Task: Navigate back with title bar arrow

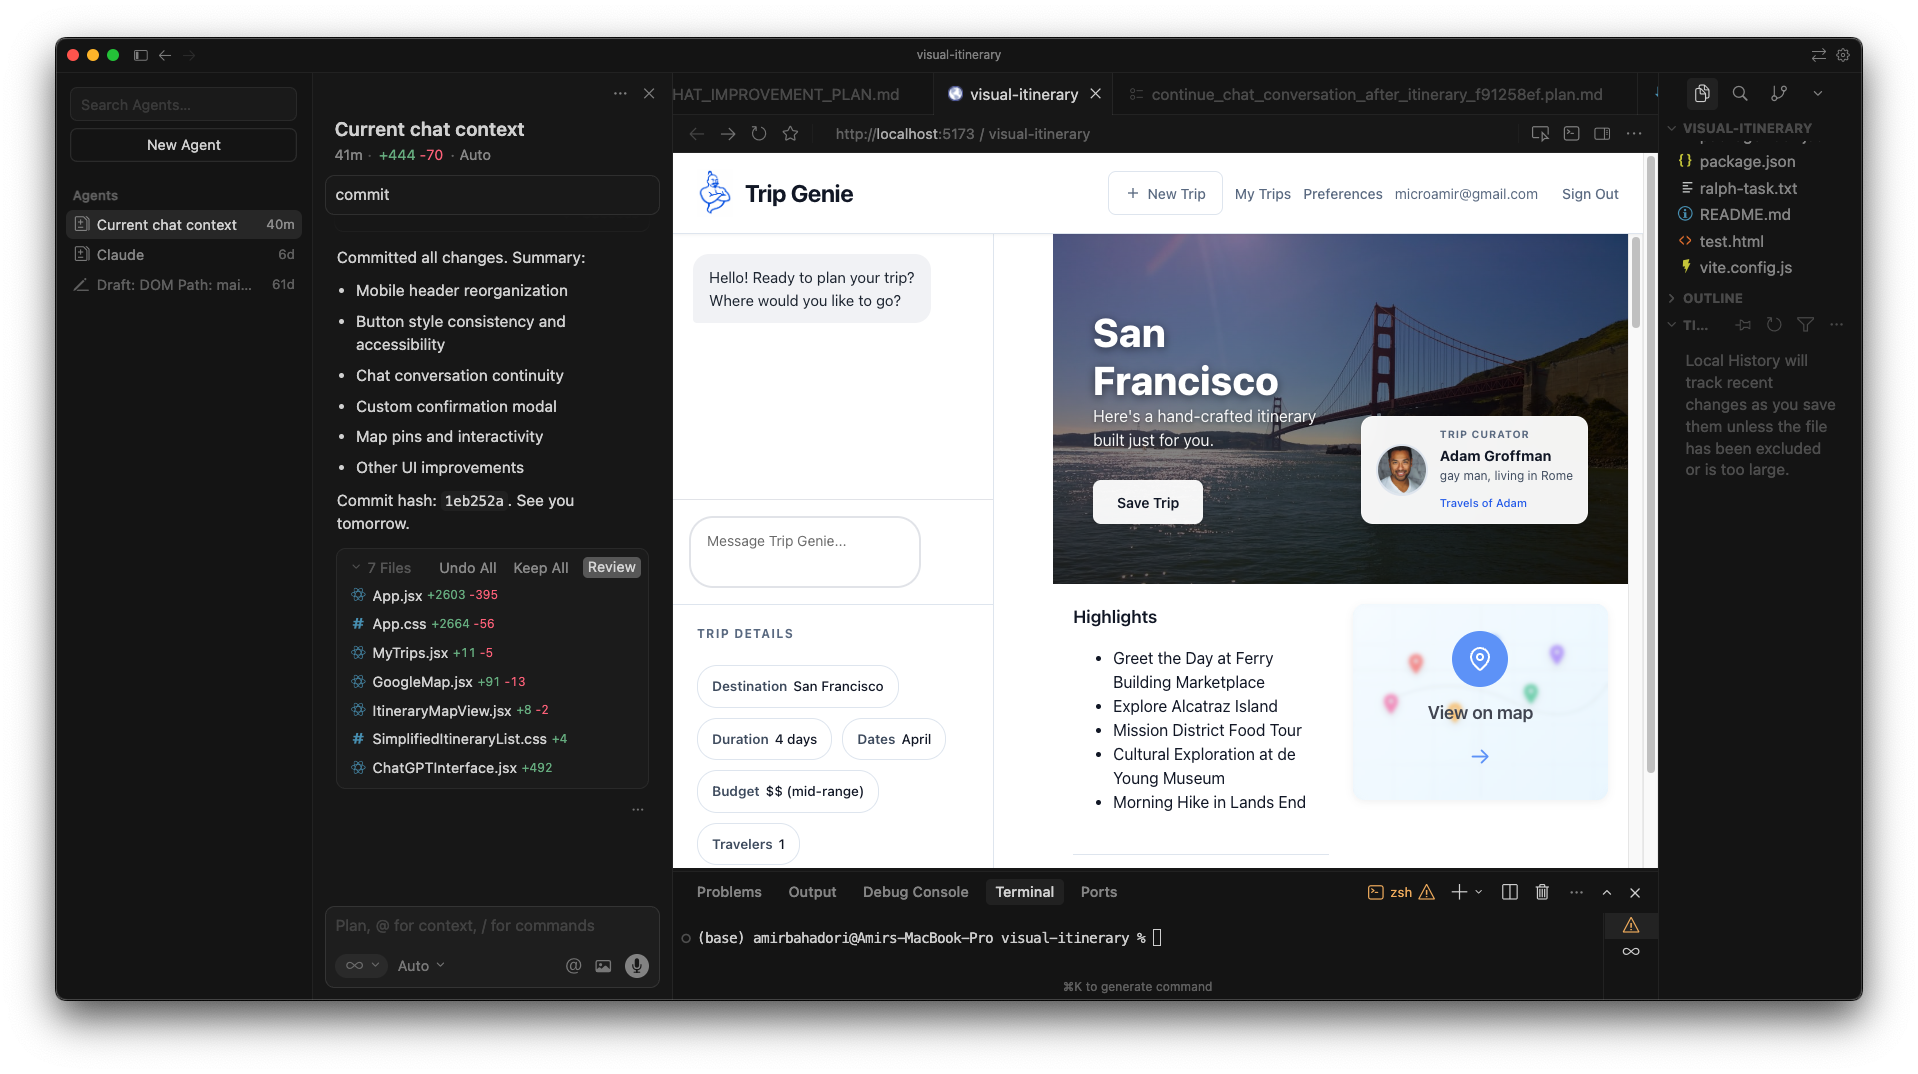Action: point(165,55)
